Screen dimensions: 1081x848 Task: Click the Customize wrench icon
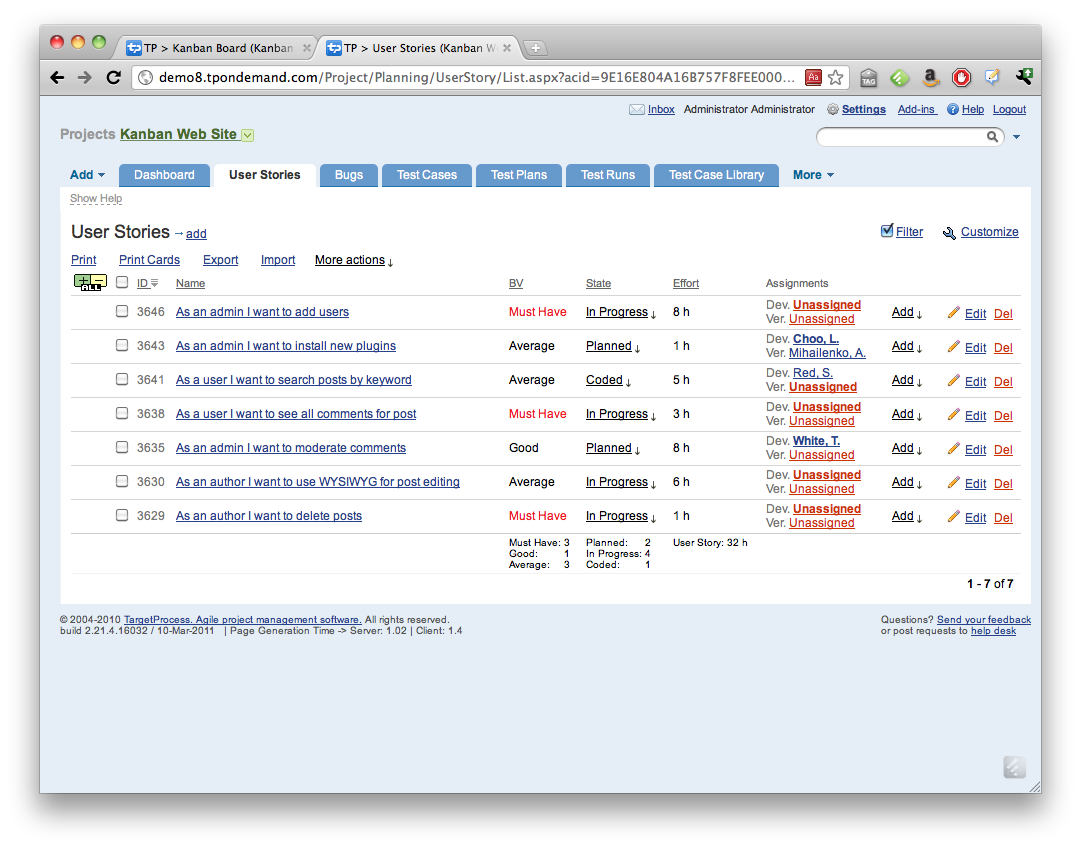949,233
